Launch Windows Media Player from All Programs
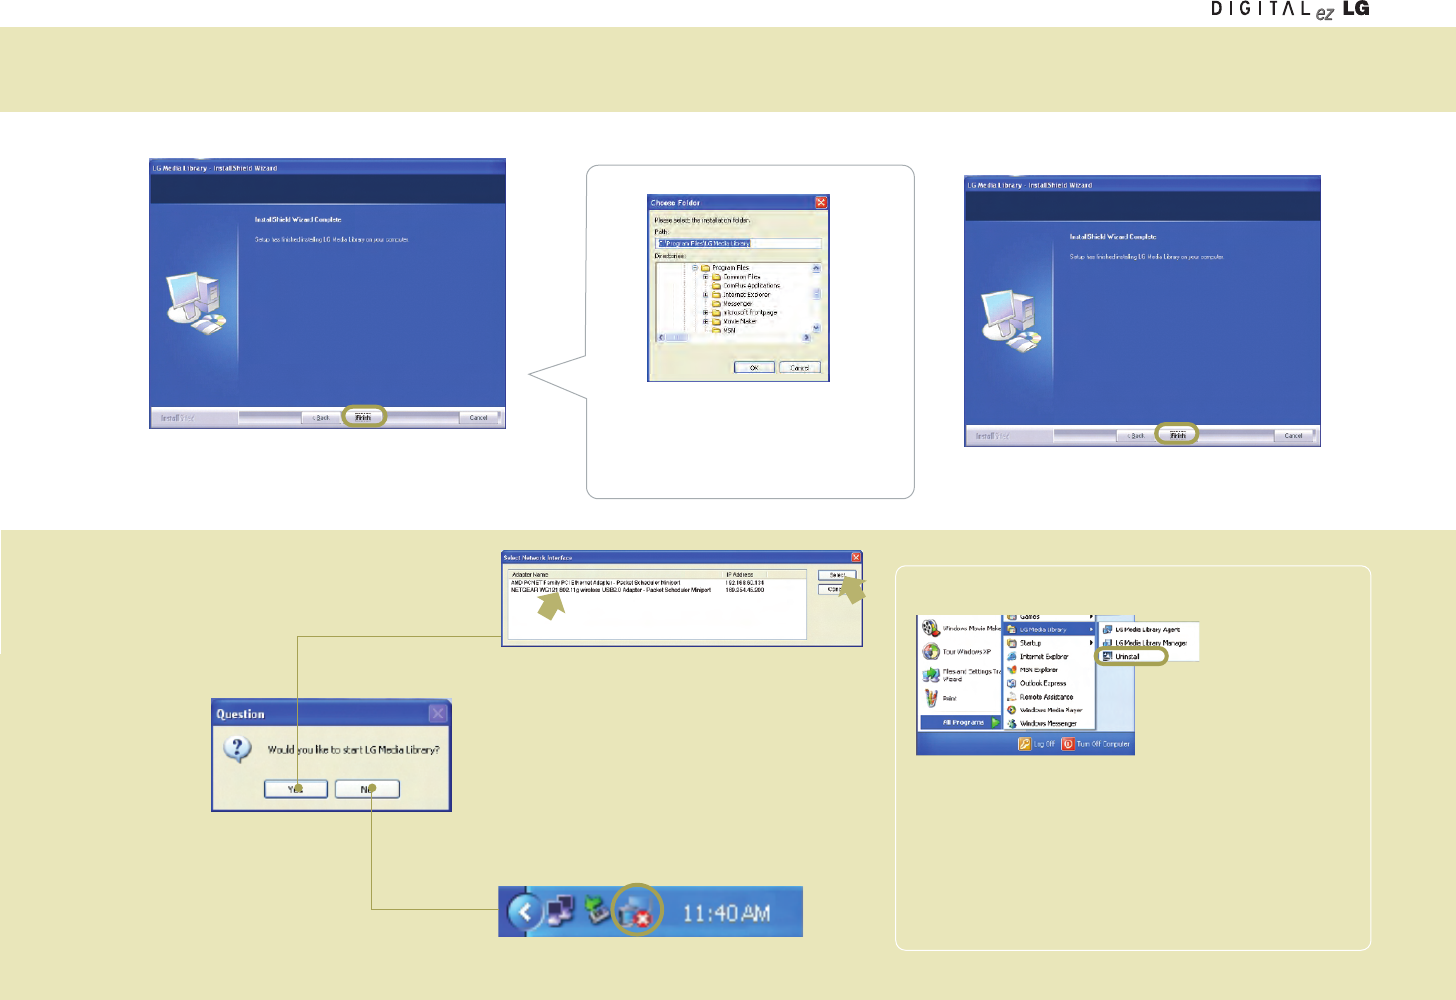The height and width of the screenshot is (1000, 1456). click(1050, 710)
